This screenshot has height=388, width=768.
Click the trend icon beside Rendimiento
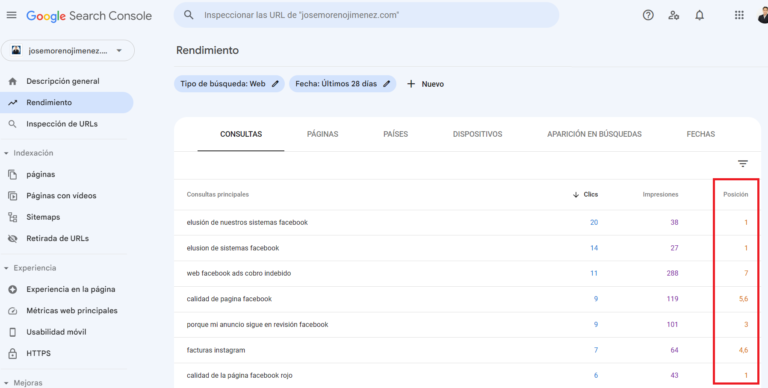coord(13,103)
